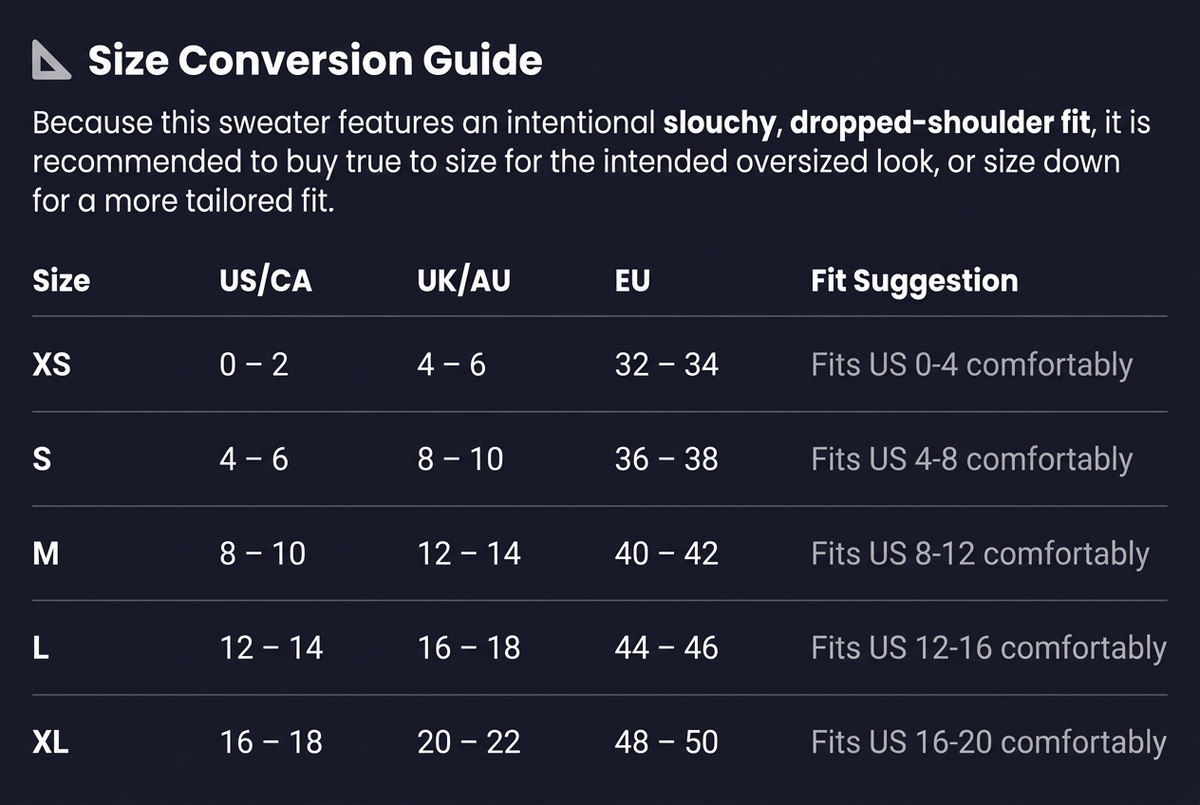Click the Size Conversion Guide heading
Viewport: 1200px width, 805px height.
click(315, 61)
